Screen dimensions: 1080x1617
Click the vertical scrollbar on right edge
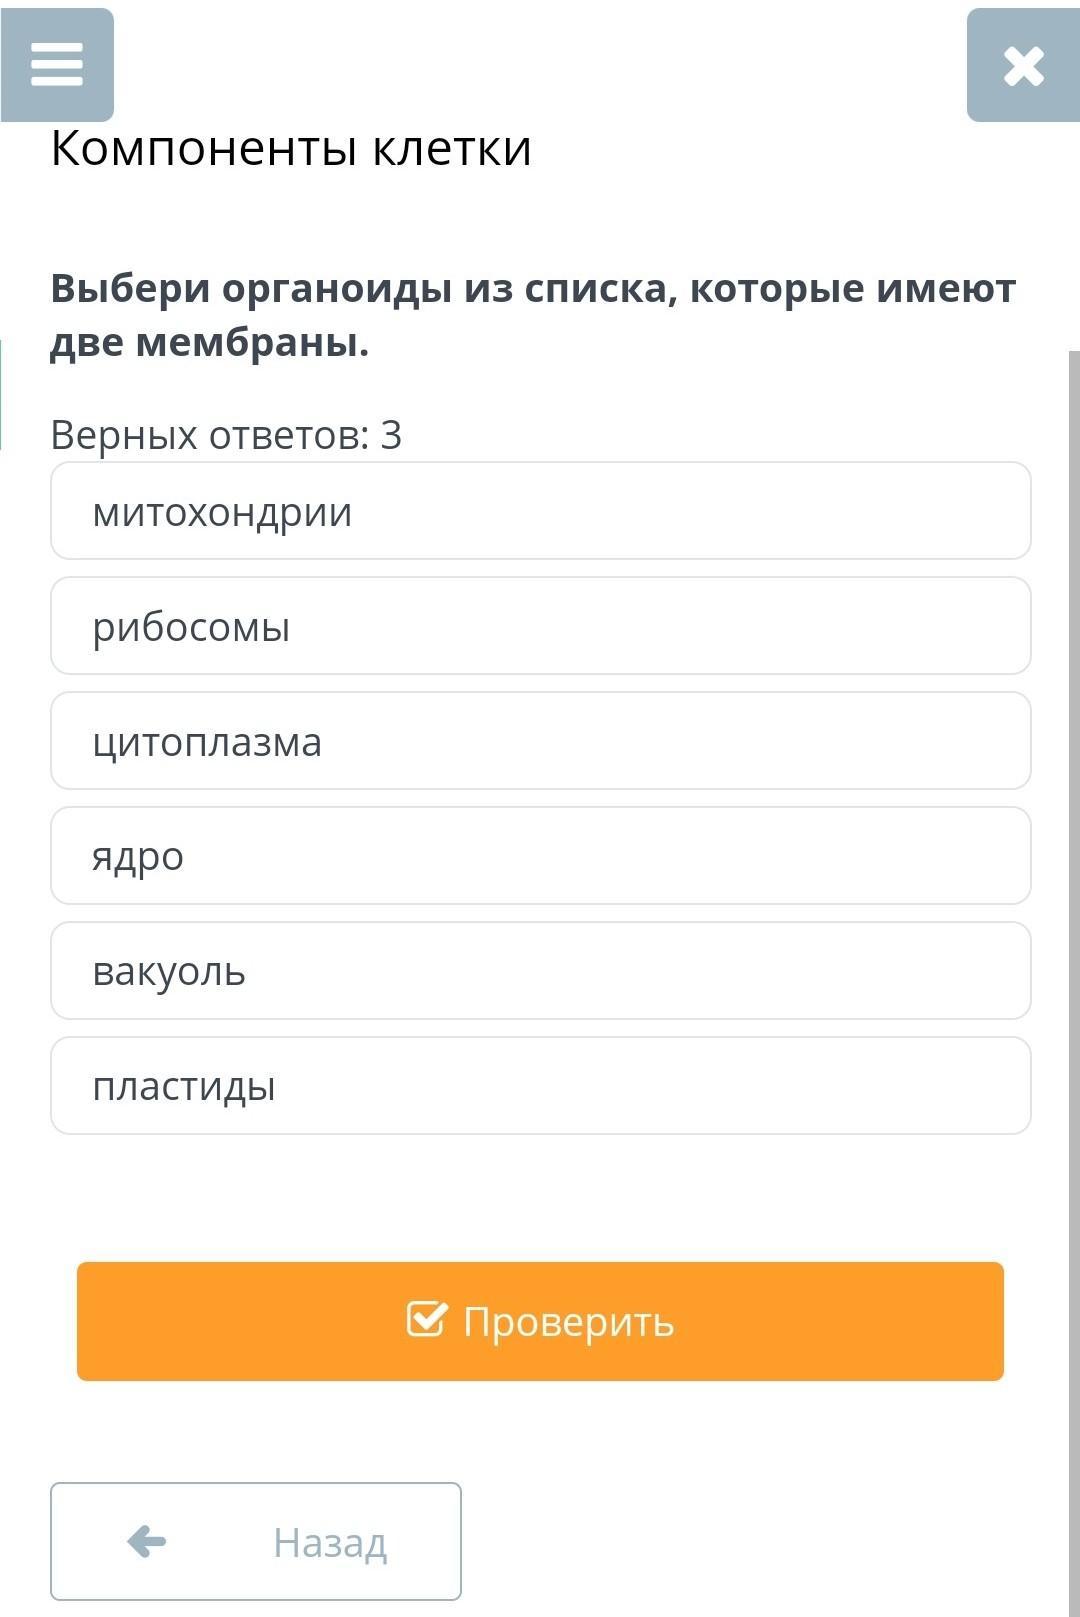coord(1074,900)
